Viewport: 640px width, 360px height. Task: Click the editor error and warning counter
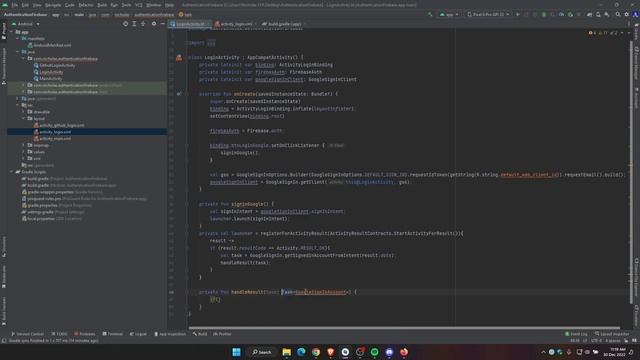point(603,33)
